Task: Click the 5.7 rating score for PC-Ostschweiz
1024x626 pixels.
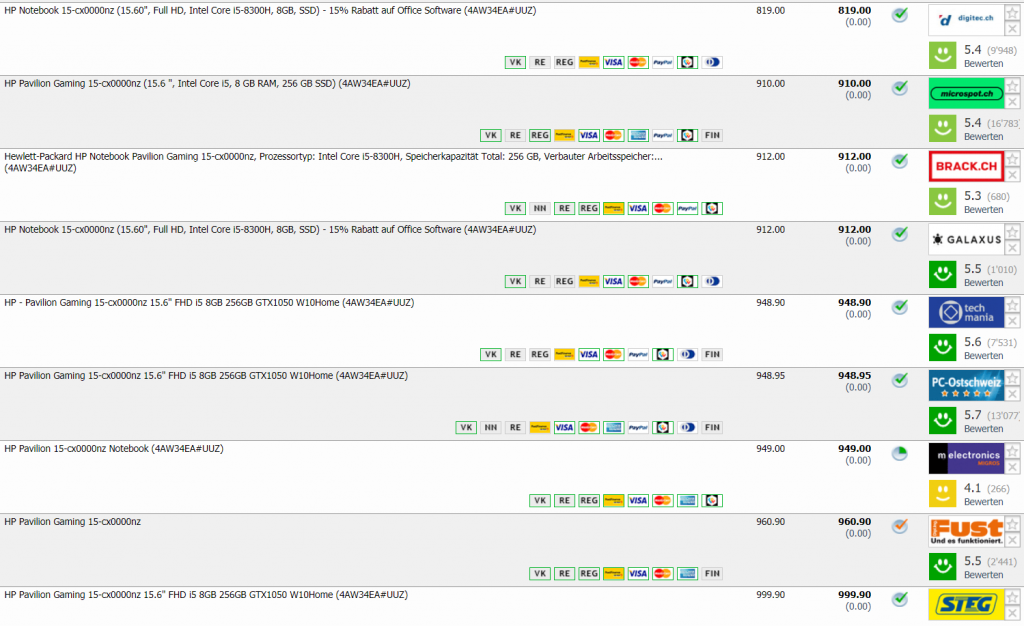Action: 972,415
